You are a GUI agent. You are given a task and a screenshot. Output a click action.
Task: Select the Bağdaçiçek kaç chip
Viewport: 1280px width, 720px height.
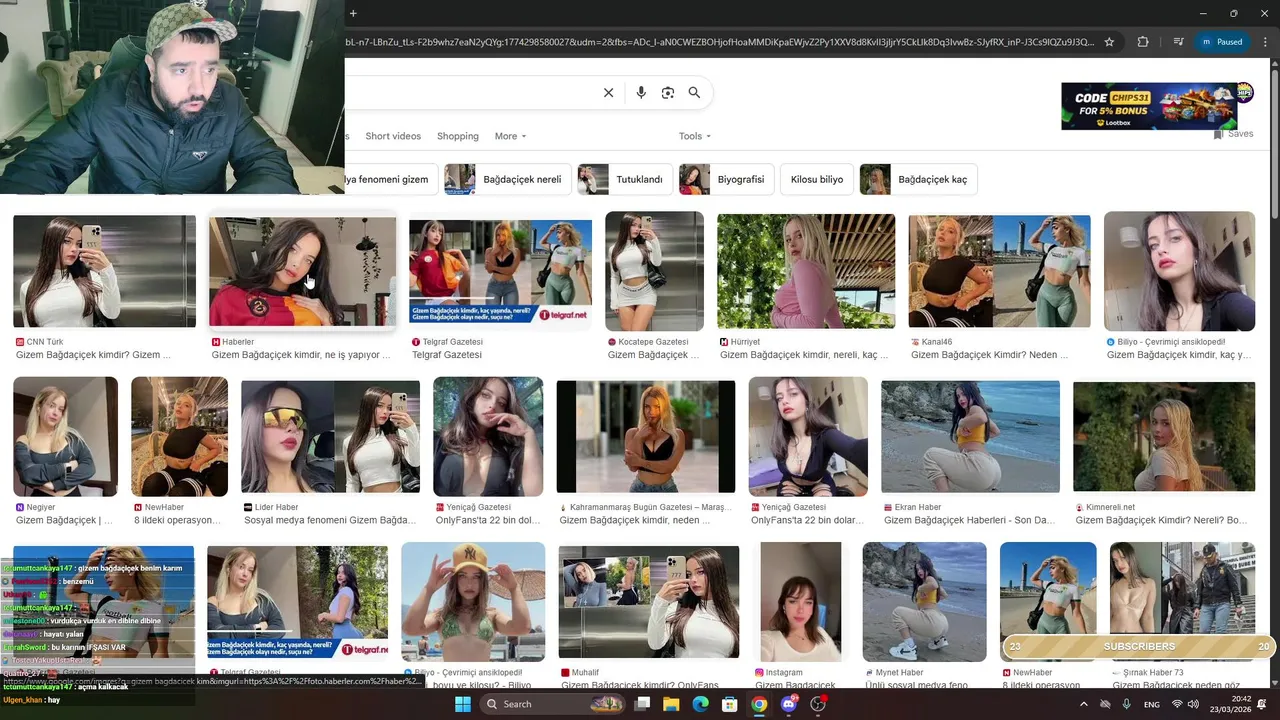coord(918,180)
